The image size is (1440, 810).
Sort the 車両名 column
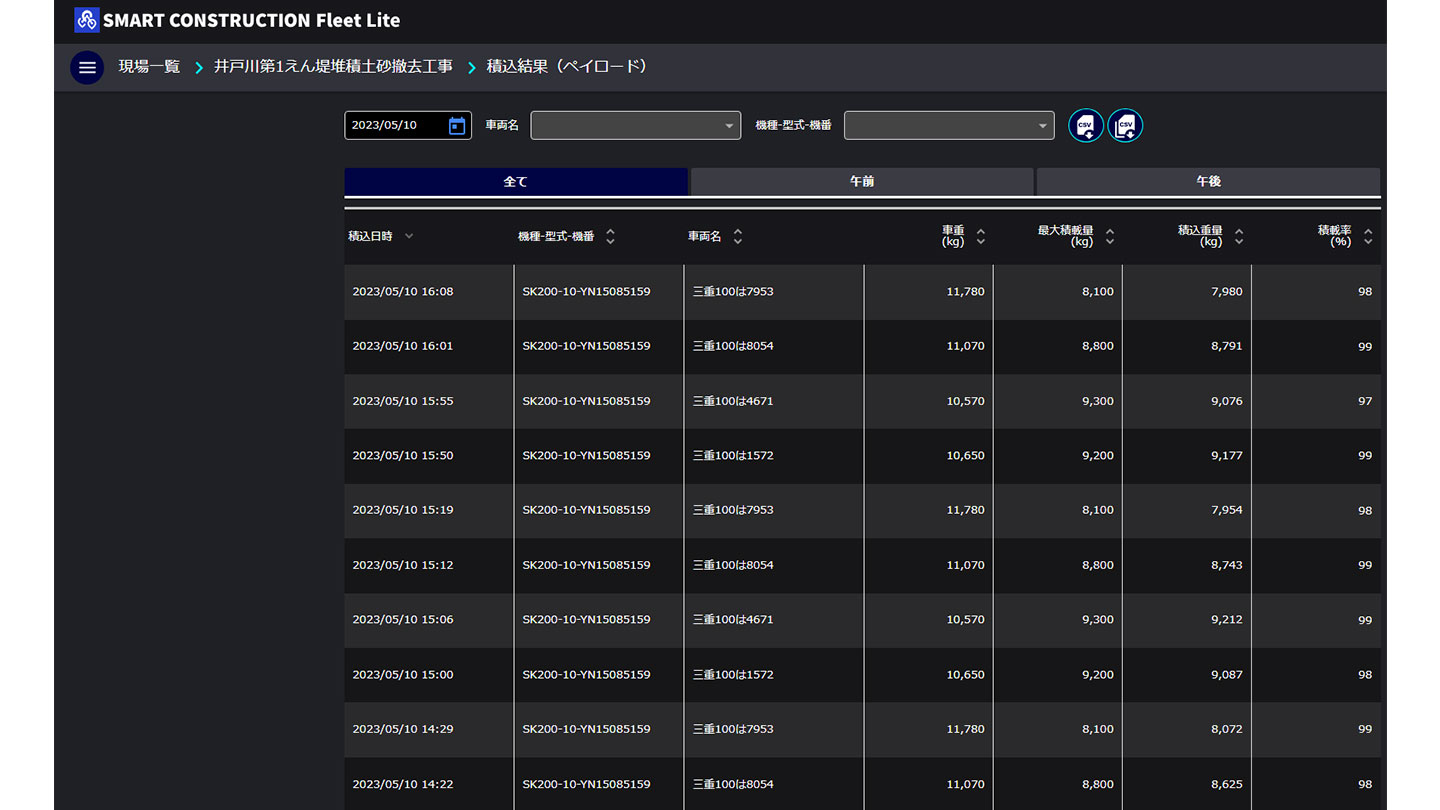[738, 236]
